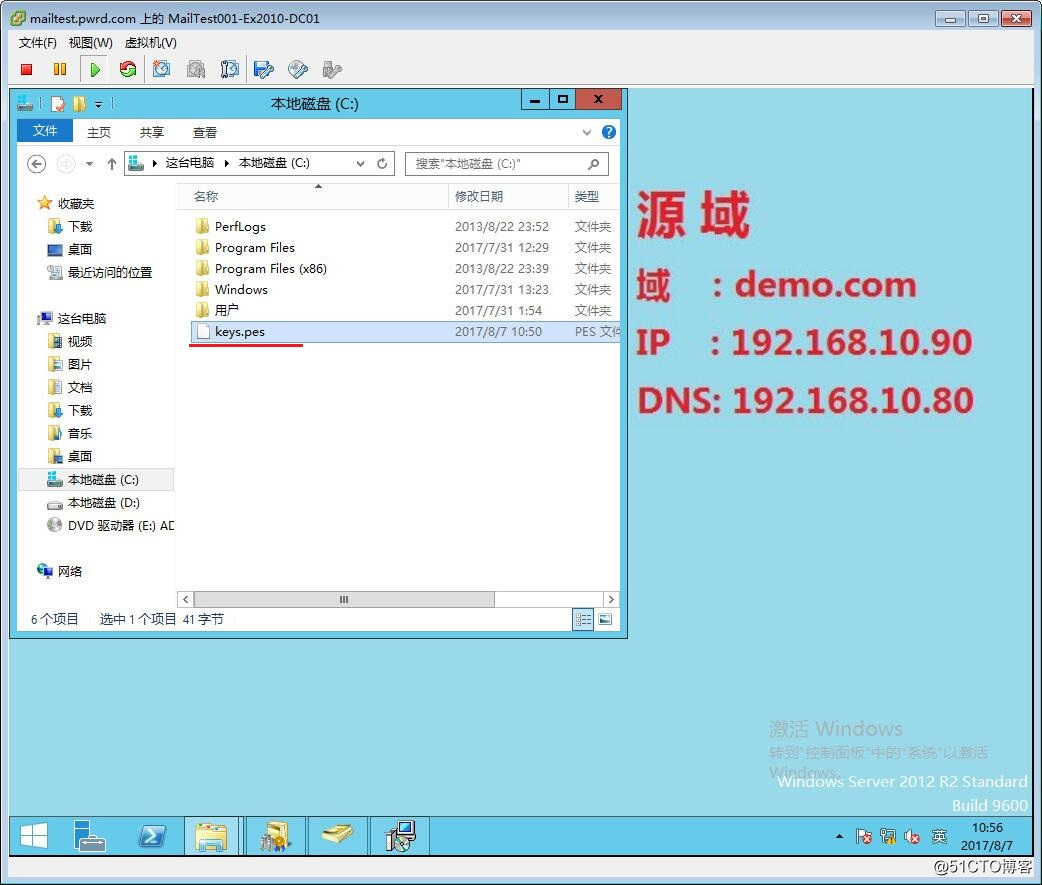Click the address bar refresh icon
The image size is (1042, 885).
(x=382, y=163)
